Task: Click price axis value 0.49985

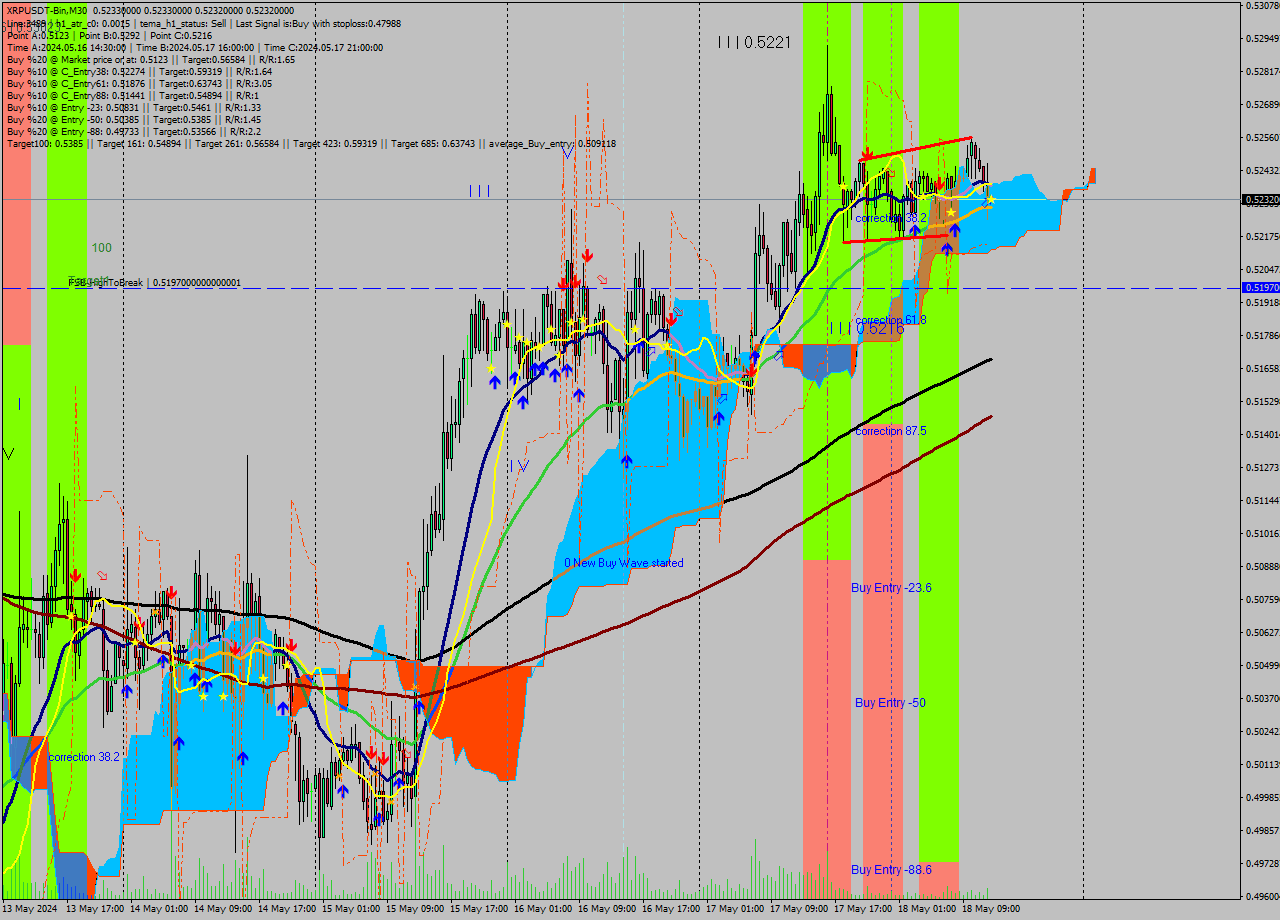Action: point(1264,798)
